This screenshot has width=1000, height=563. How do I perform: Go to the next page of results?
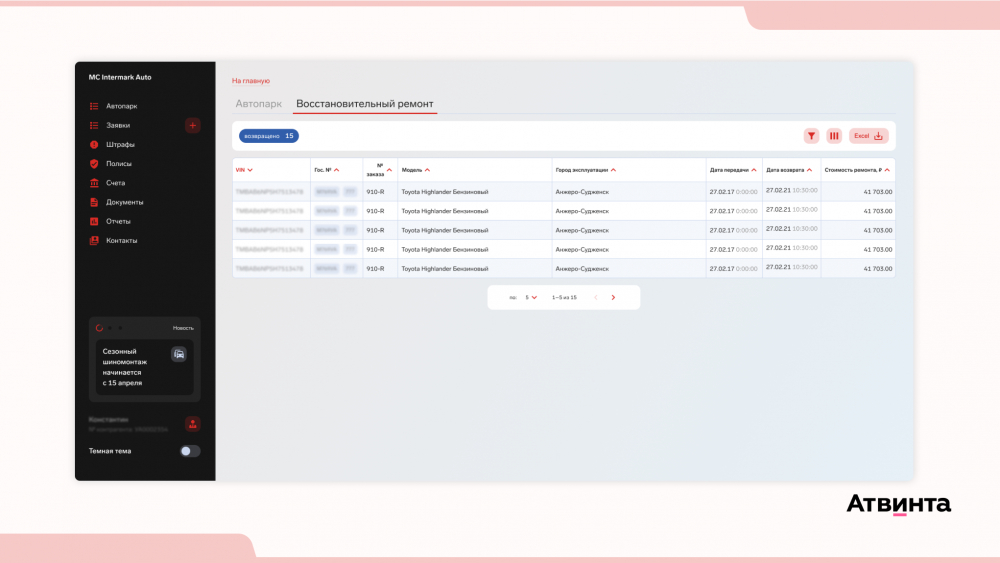[614, 297]
